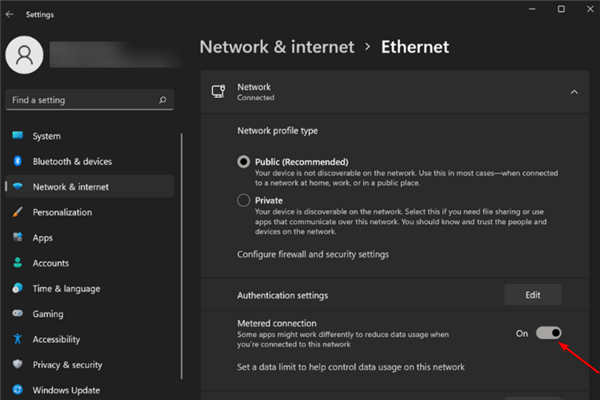Click the Accessibility figure icon
The width and height of the screenshot is (600, 400).
pos(17,339)
